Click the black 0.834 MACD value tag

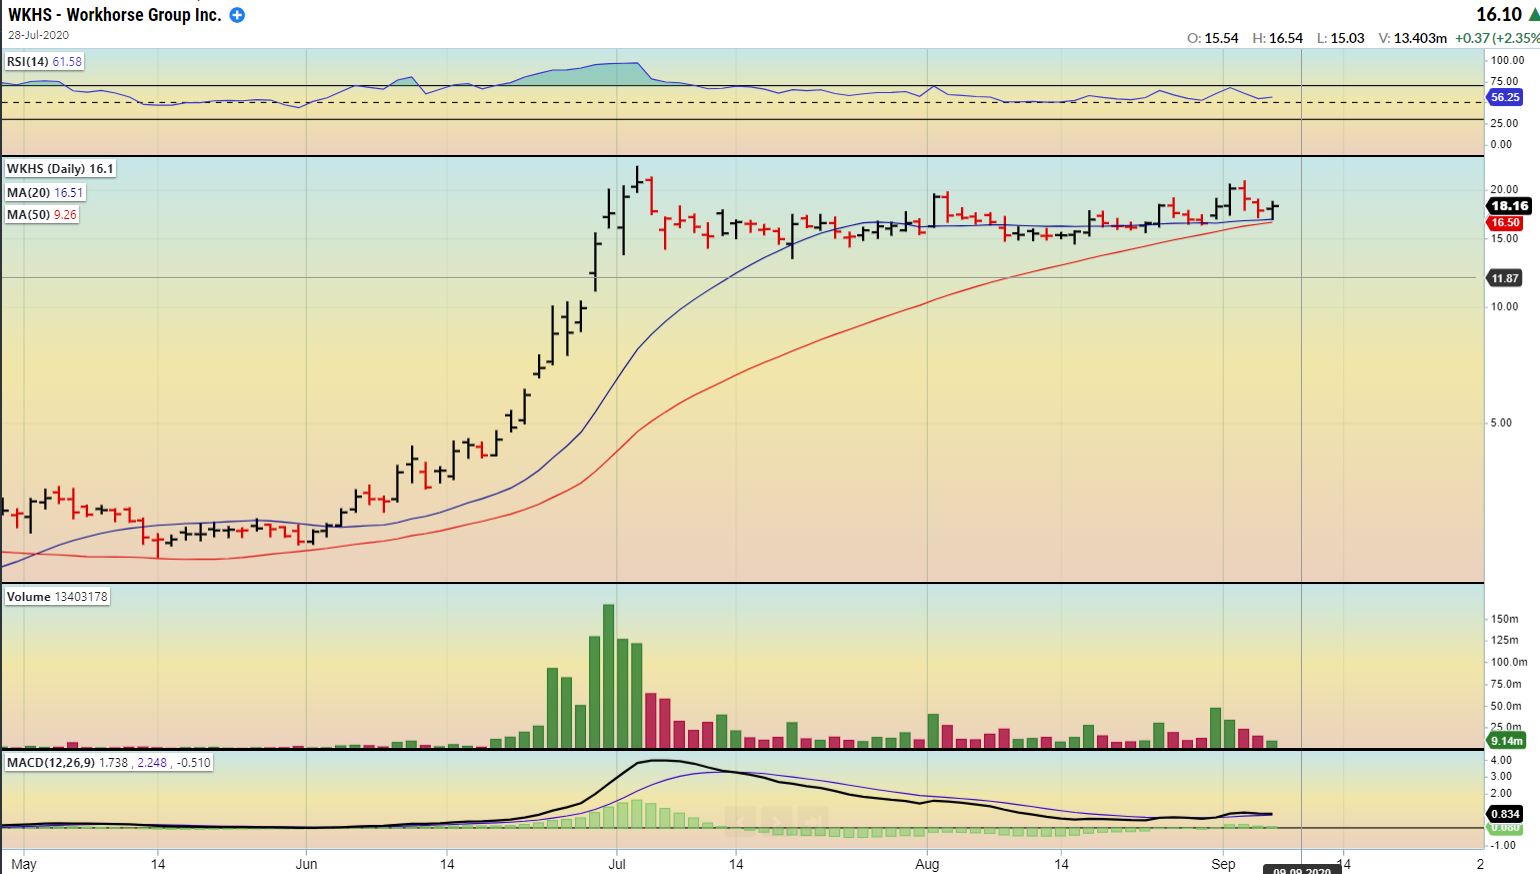[1506, 814]
